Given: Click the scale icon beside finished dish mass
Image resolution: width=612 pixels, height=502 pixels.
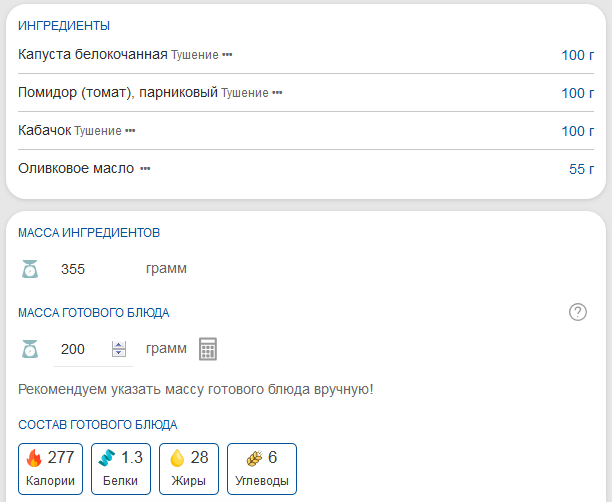Looking at the screenshot, I should 30,349.
